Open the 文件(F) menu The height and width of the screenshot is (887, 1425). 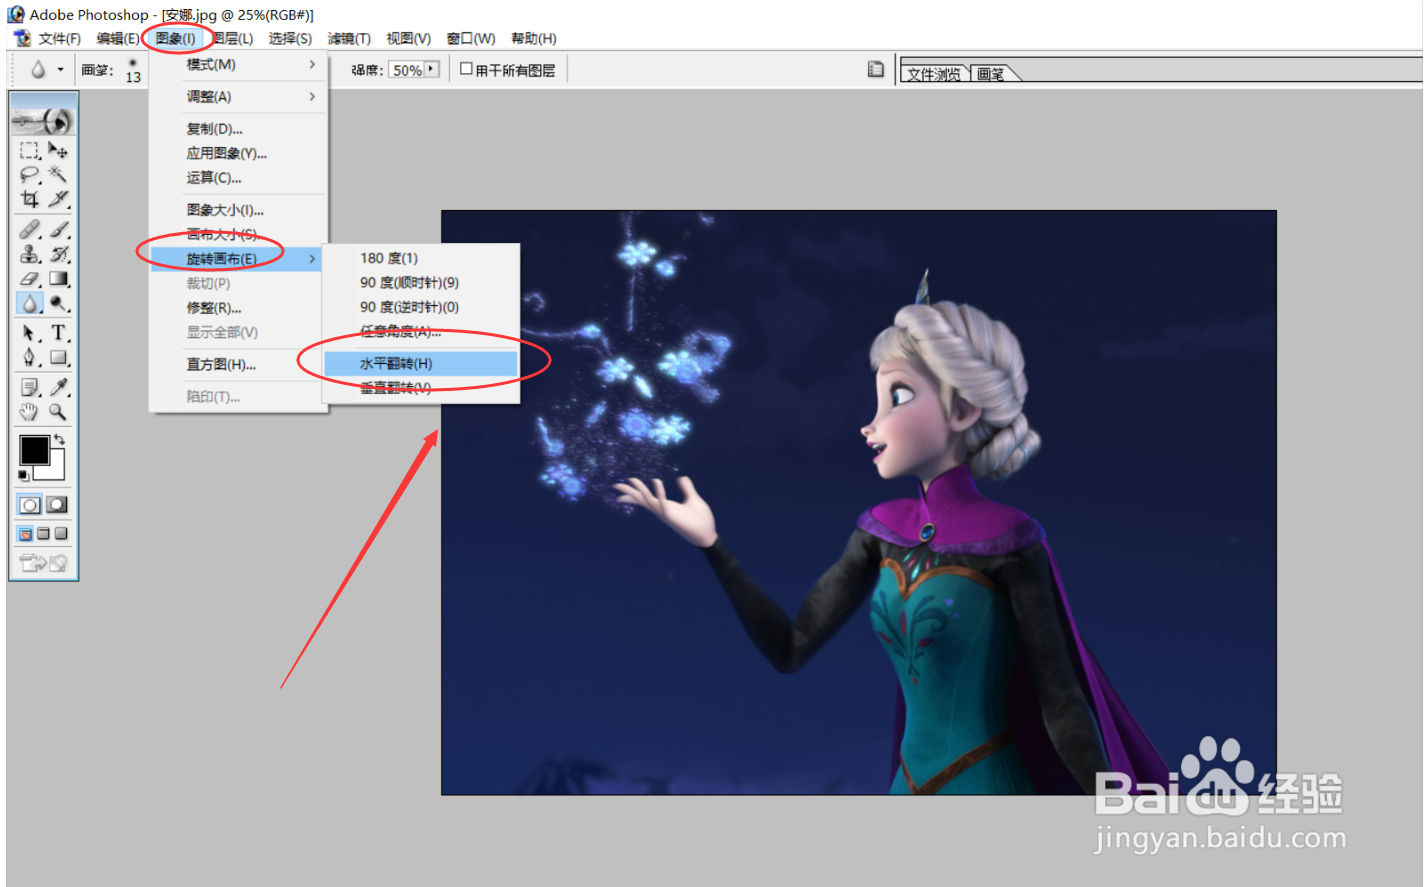pos(59,38)
